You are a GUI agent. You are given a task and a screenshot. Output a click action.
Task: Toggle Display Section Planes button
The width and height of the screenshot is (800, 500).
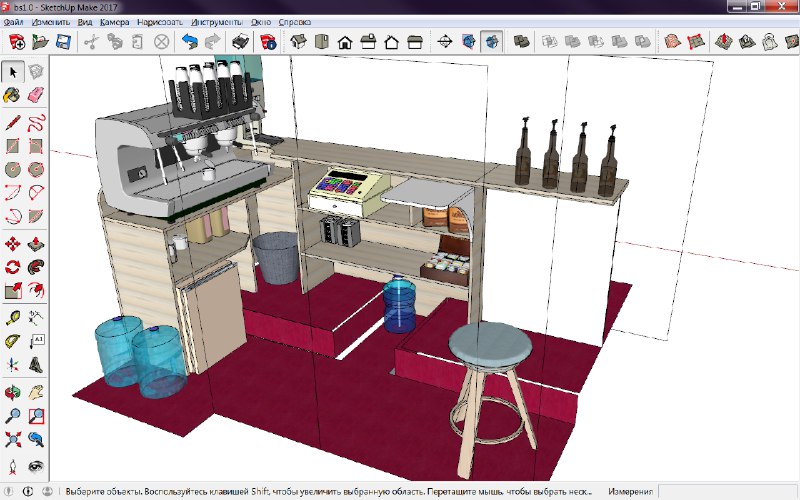[469, 42]
